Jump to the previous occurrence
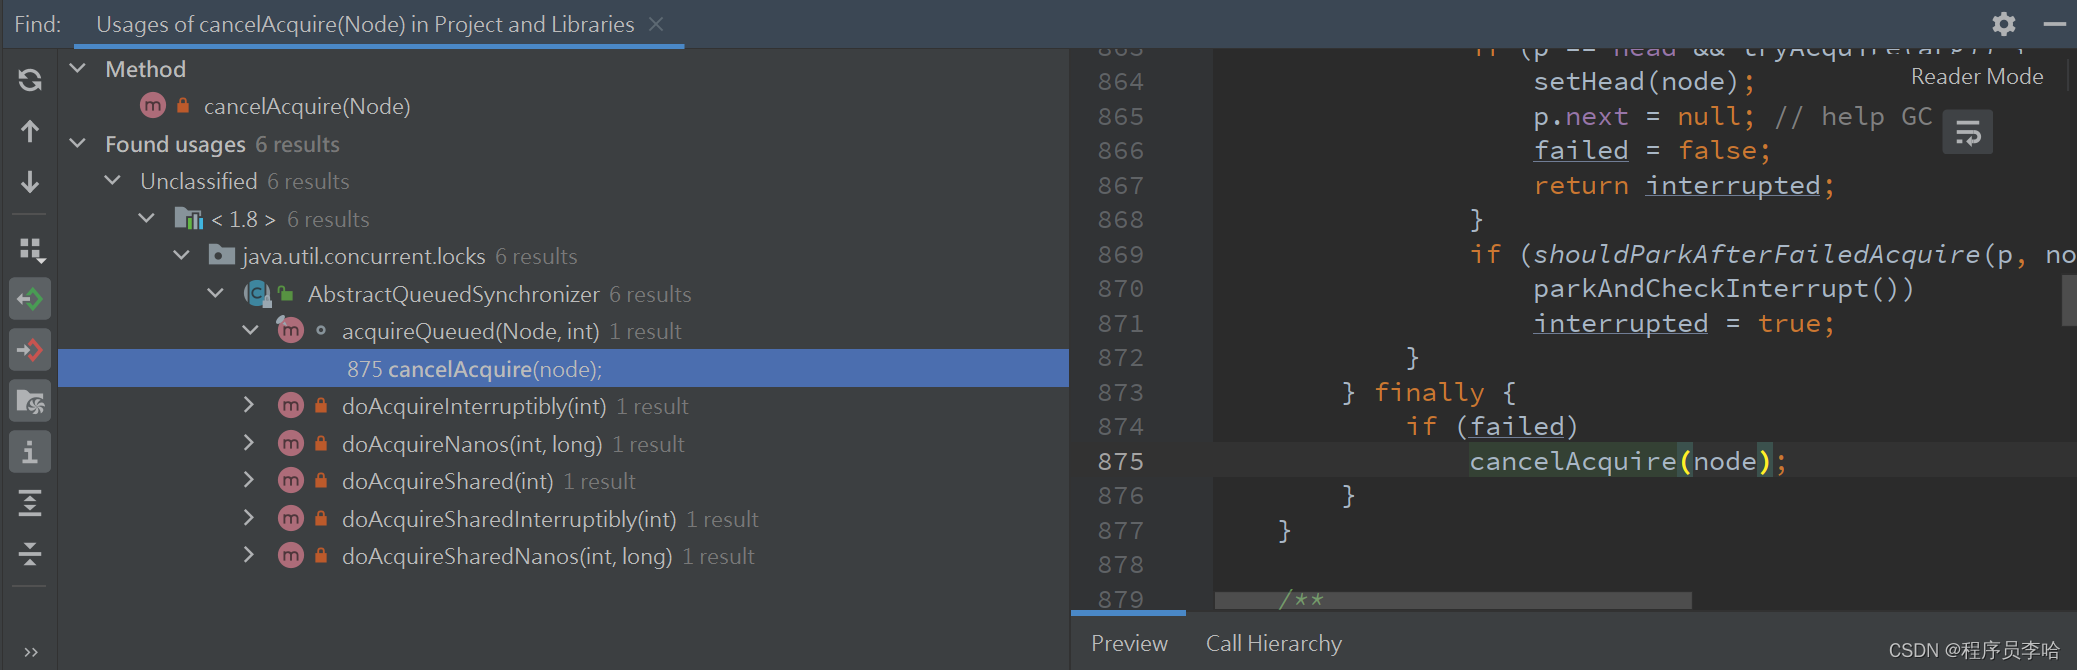The image size is (2077, 670). pyautogui.click(x=30, y=131)
